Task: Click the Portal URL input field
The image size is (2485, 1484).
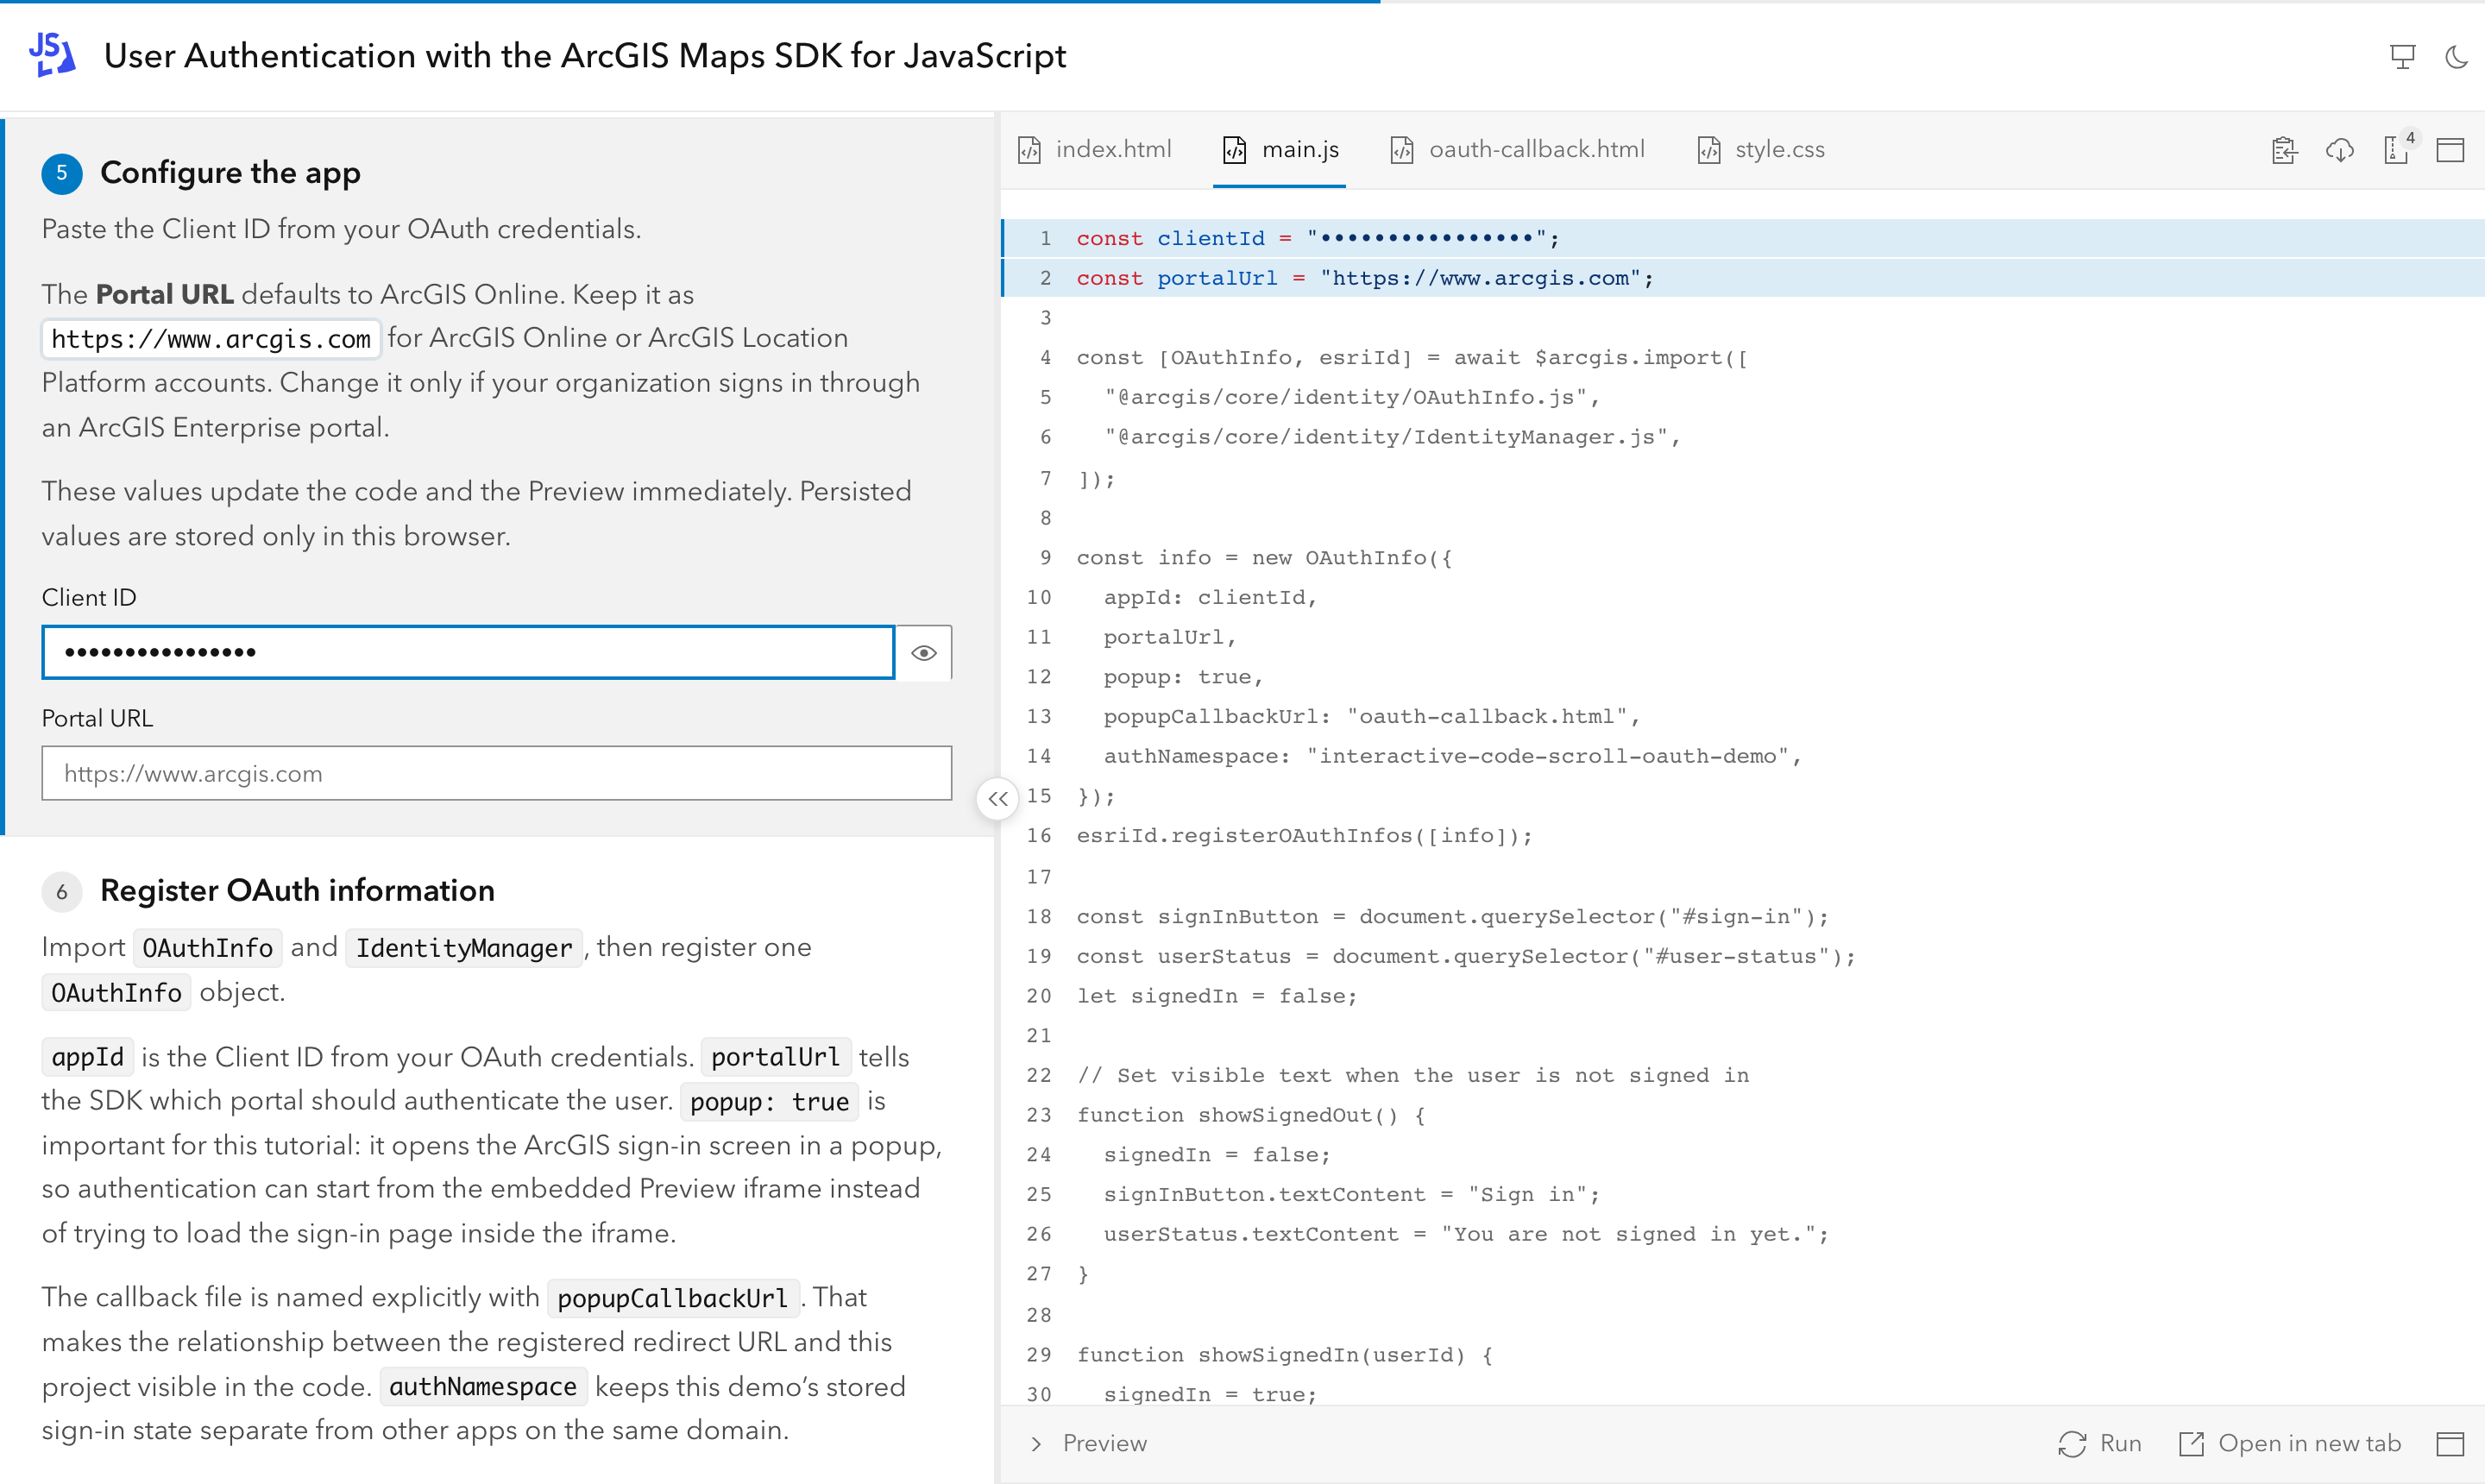Action: (x=497, y=773)
